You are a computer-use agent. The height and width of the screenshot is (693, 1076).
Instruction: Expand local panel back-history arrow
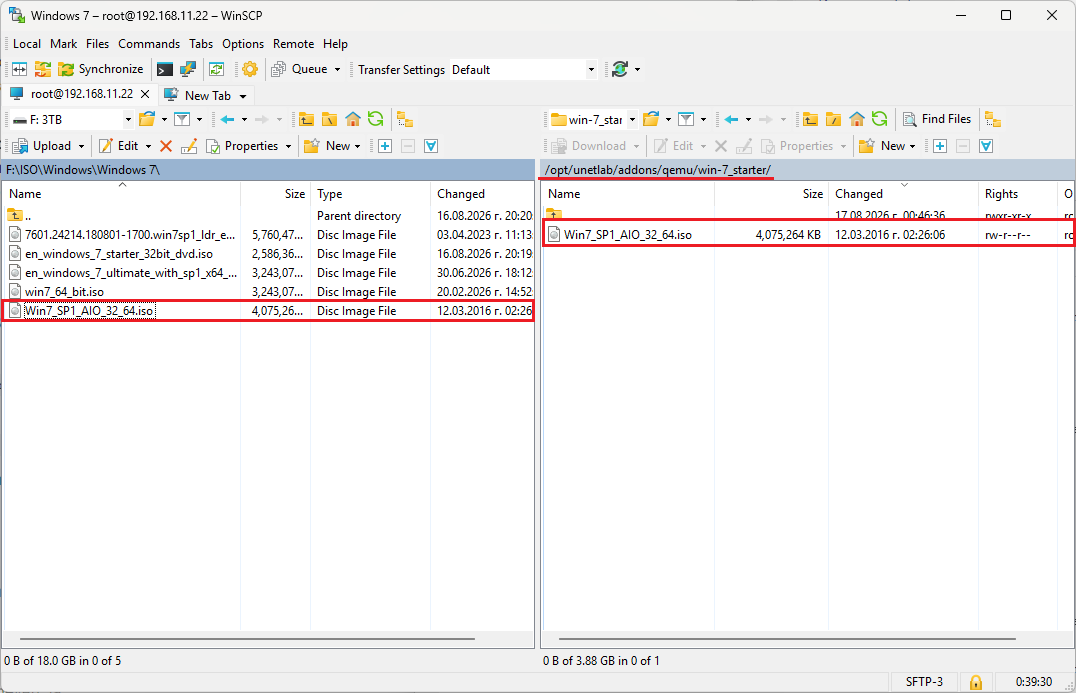(x=244, y=119)
